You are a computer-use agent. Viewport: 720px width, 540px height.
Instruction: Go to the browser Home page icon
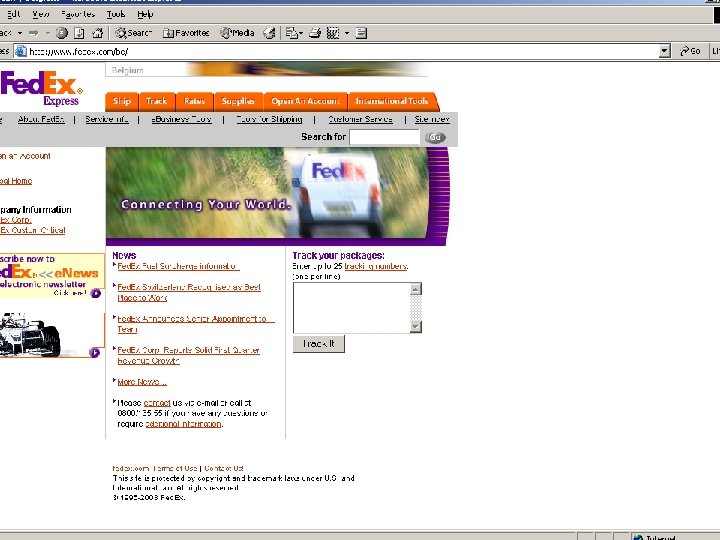click(97, 33)
